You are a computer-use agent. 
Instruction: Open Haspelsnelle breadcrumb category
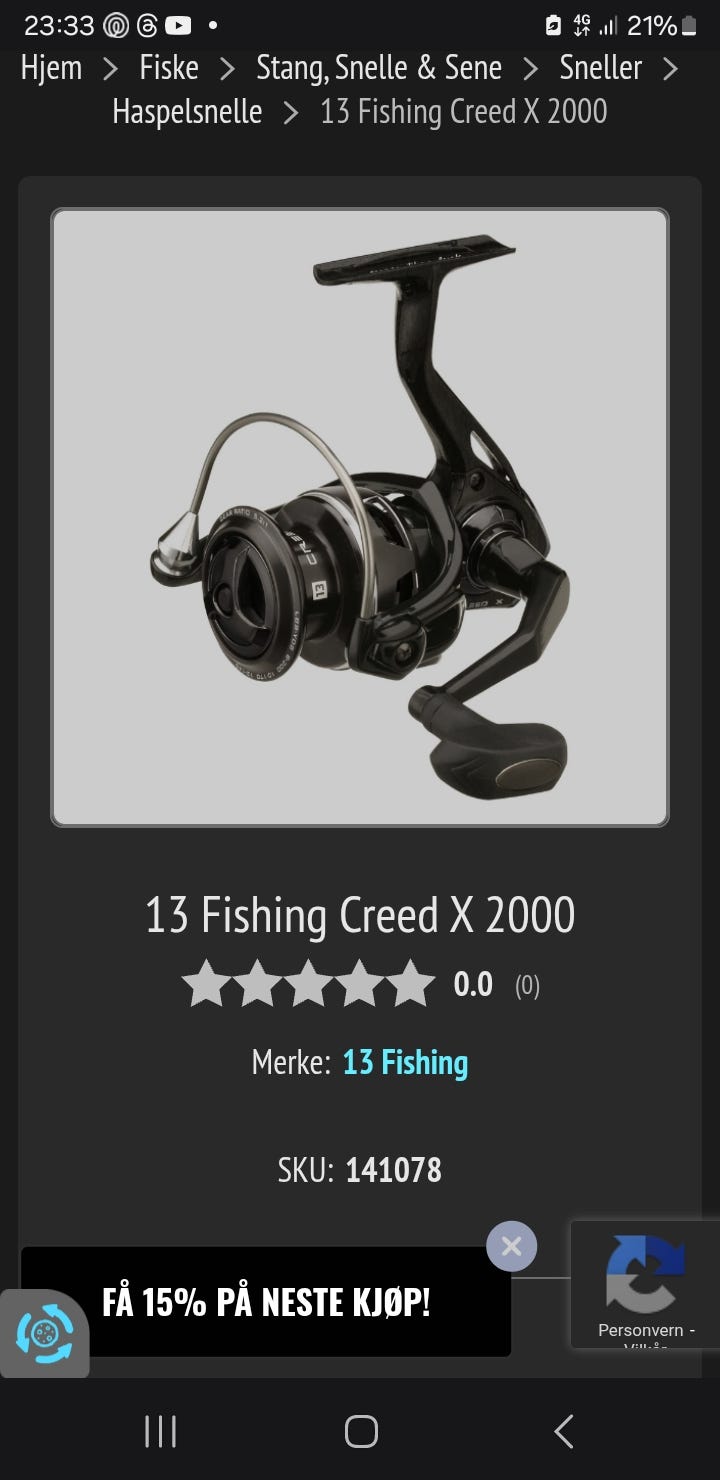[x=187, y=111]
